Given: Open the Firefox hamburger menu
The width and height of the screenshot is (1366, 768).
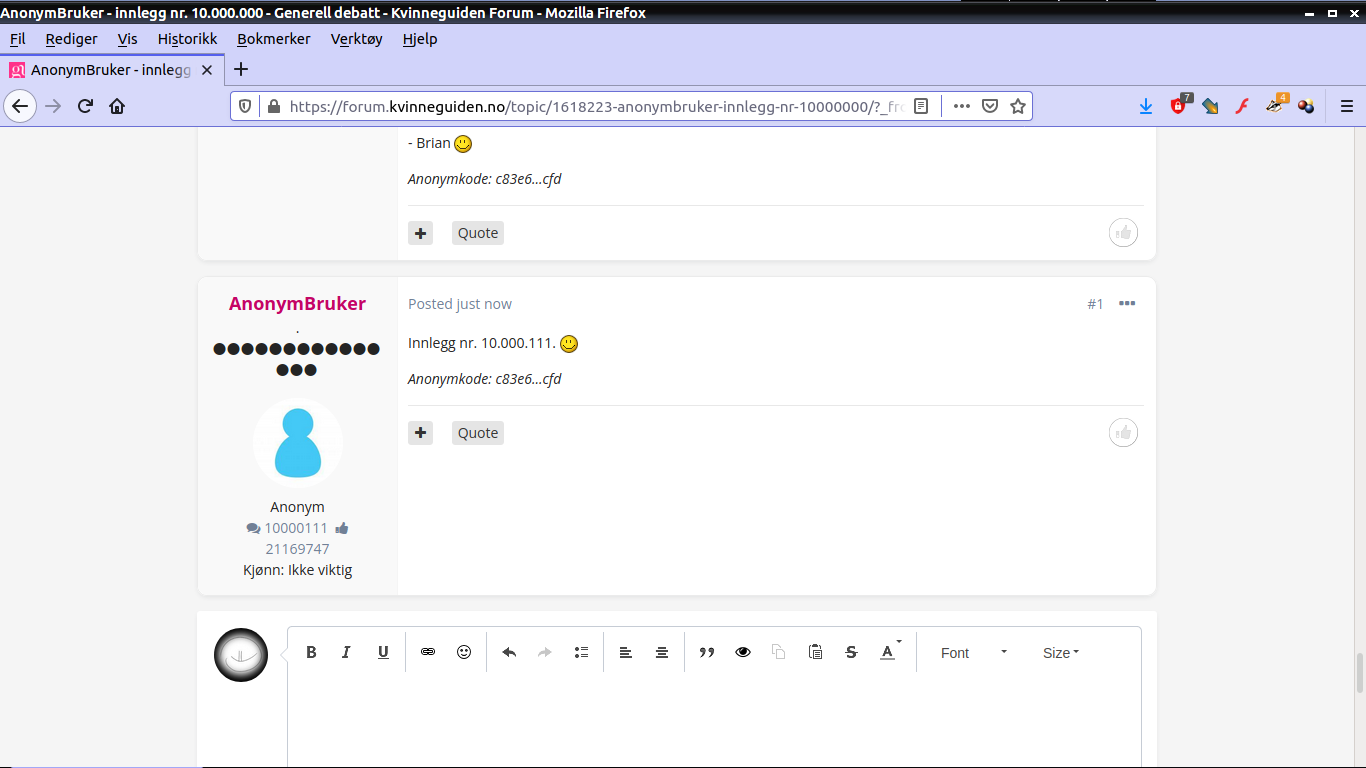Looking at the screenshot, I should pyautogui.click(x=1346, y=106).
